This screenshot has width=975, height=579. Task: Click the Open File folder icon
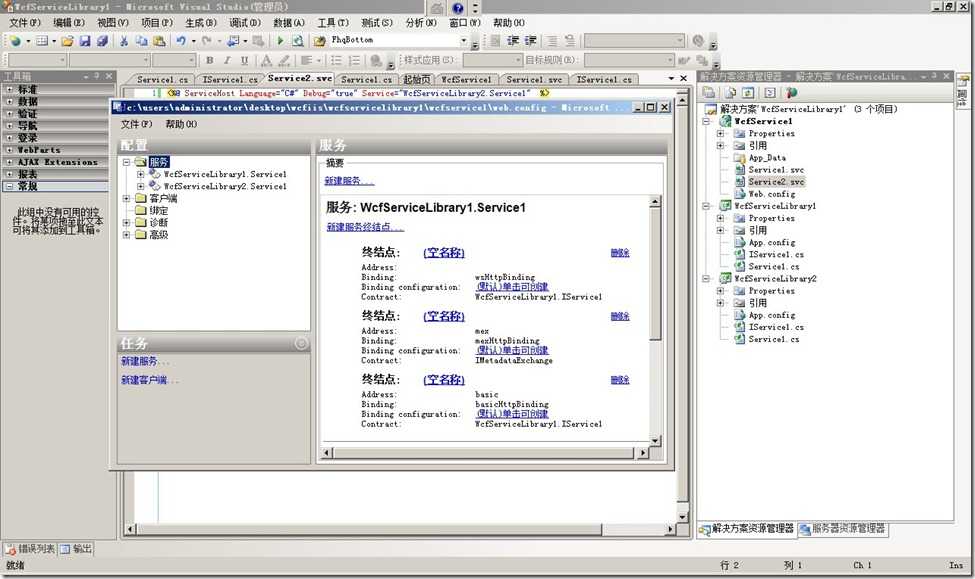coord(67,41)
